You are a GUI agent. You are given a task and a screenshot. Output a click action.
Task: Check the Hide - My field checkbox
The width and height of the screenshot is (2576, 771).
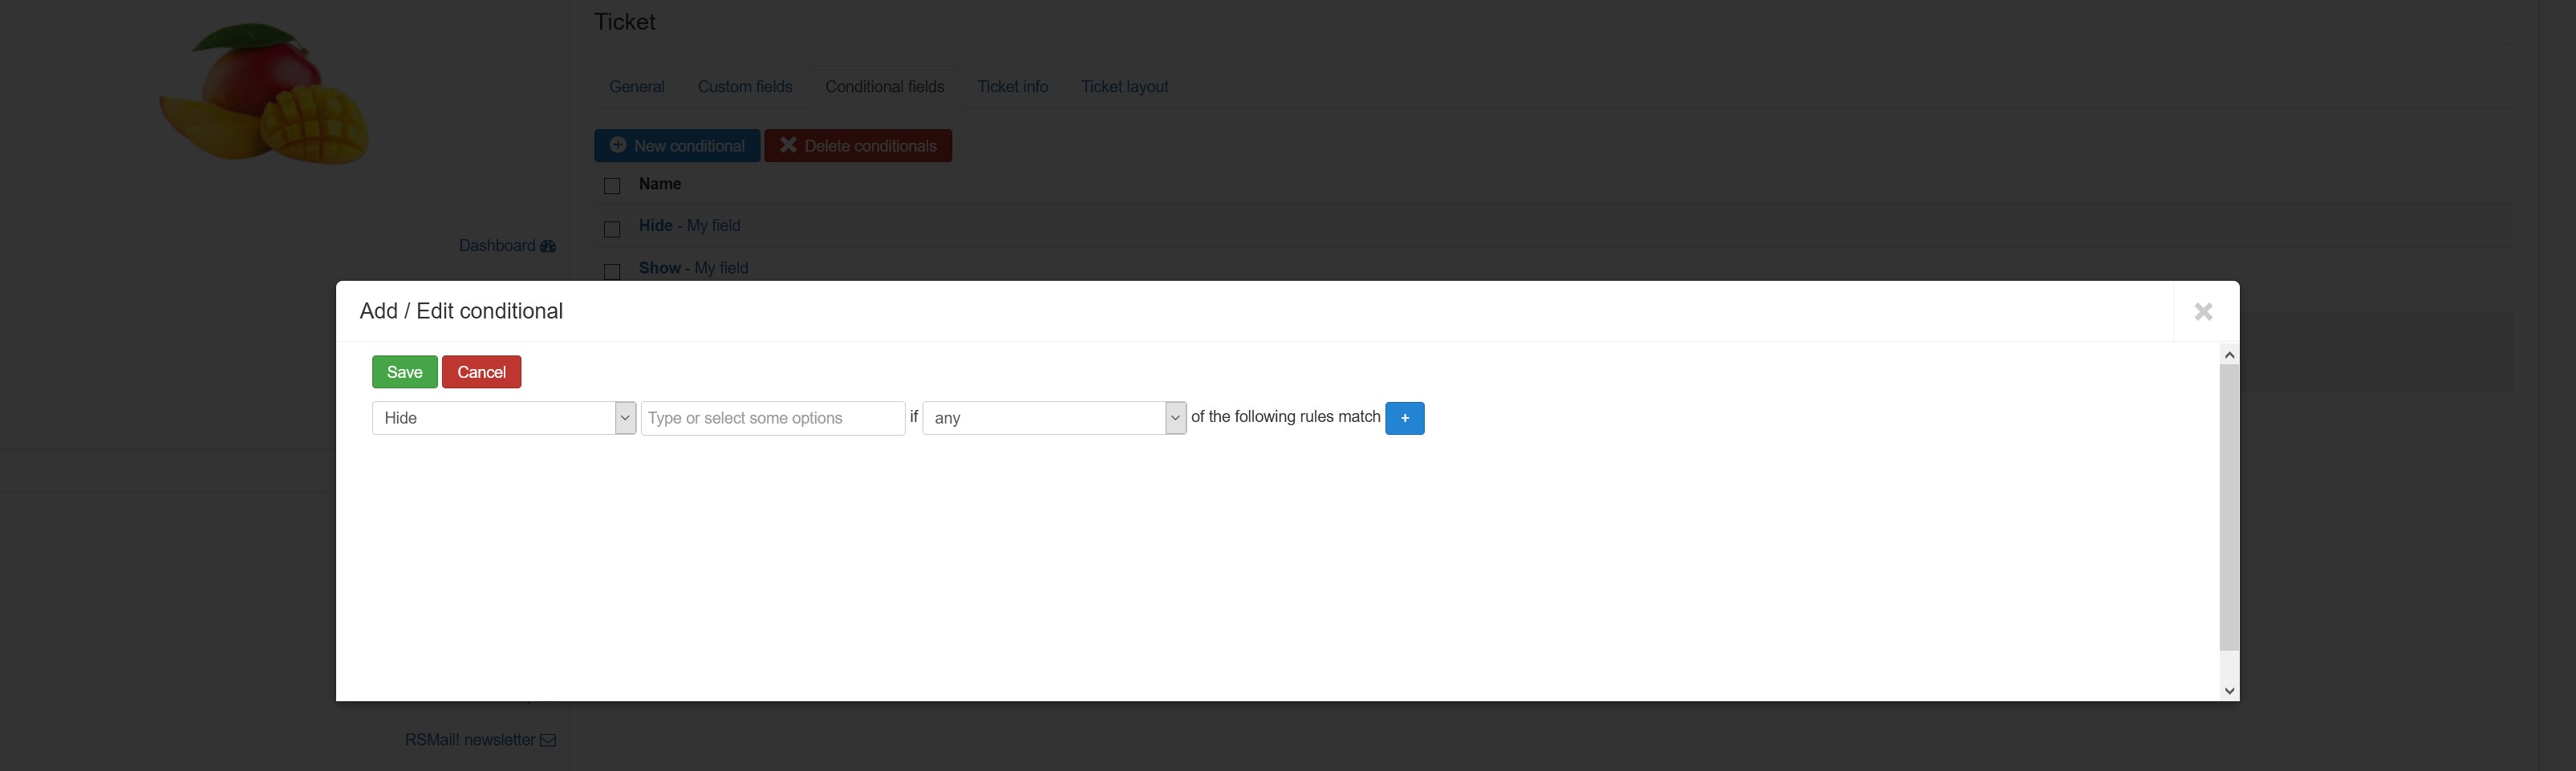[612, 229]
